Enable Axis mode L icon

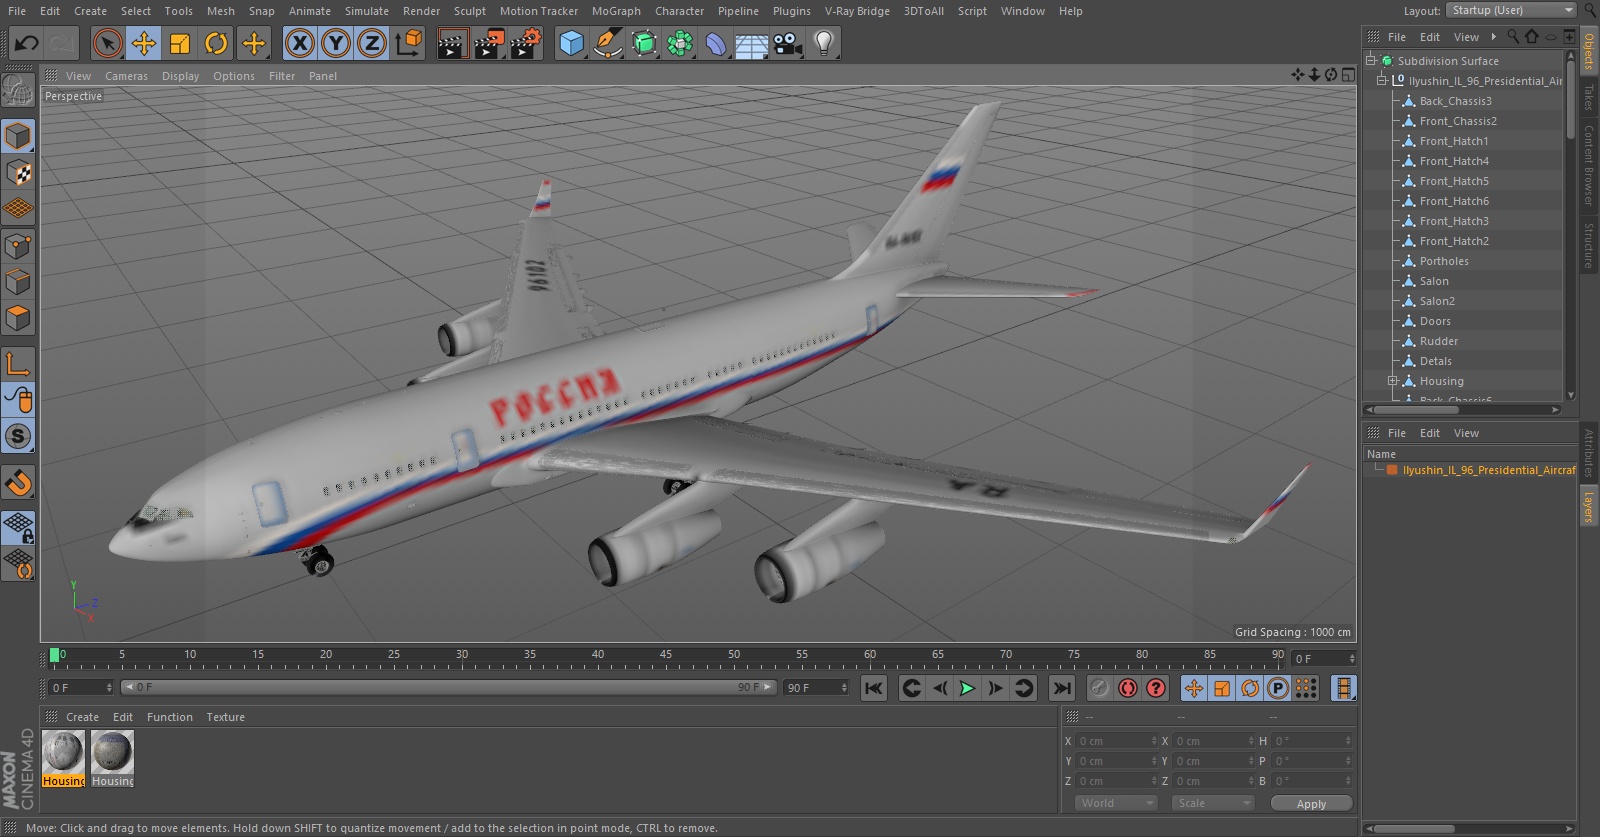click(x=18, y=364)
